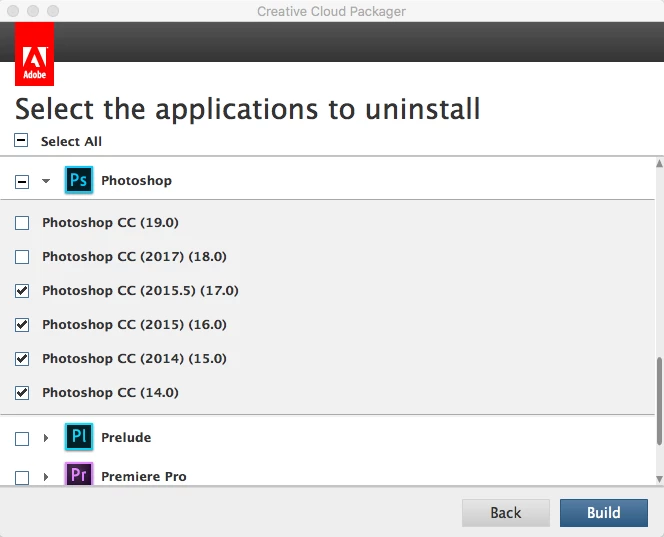
Task: Click the red close window button
Action: click(x=13, y=11)
